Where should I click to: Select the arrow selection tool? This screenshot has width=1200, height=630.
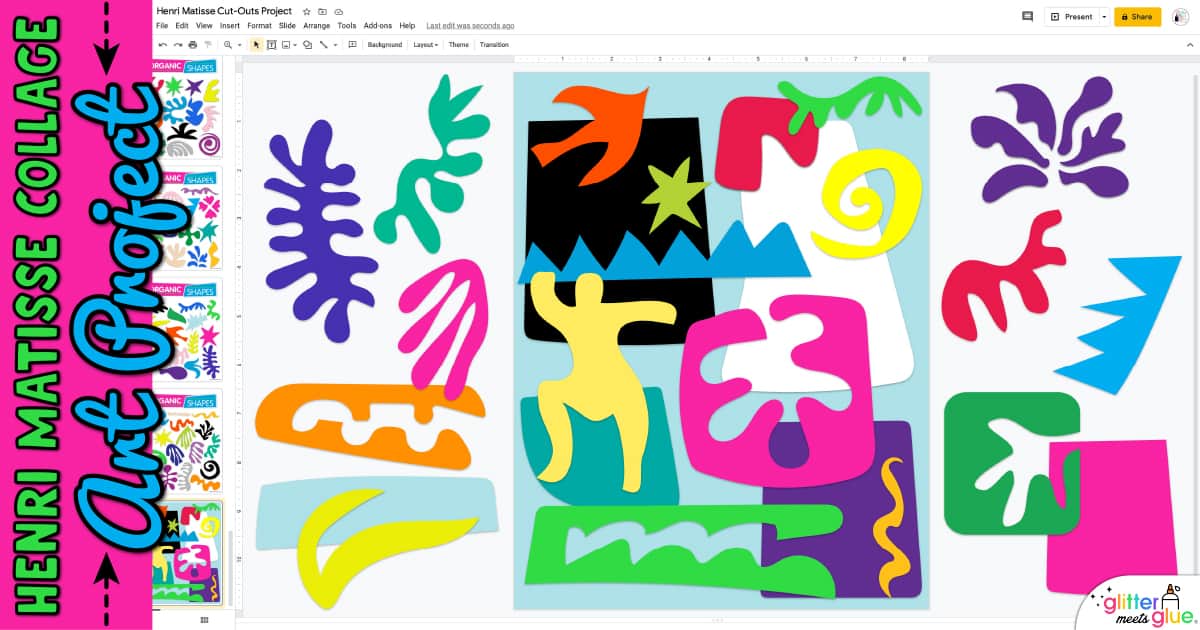256,44
